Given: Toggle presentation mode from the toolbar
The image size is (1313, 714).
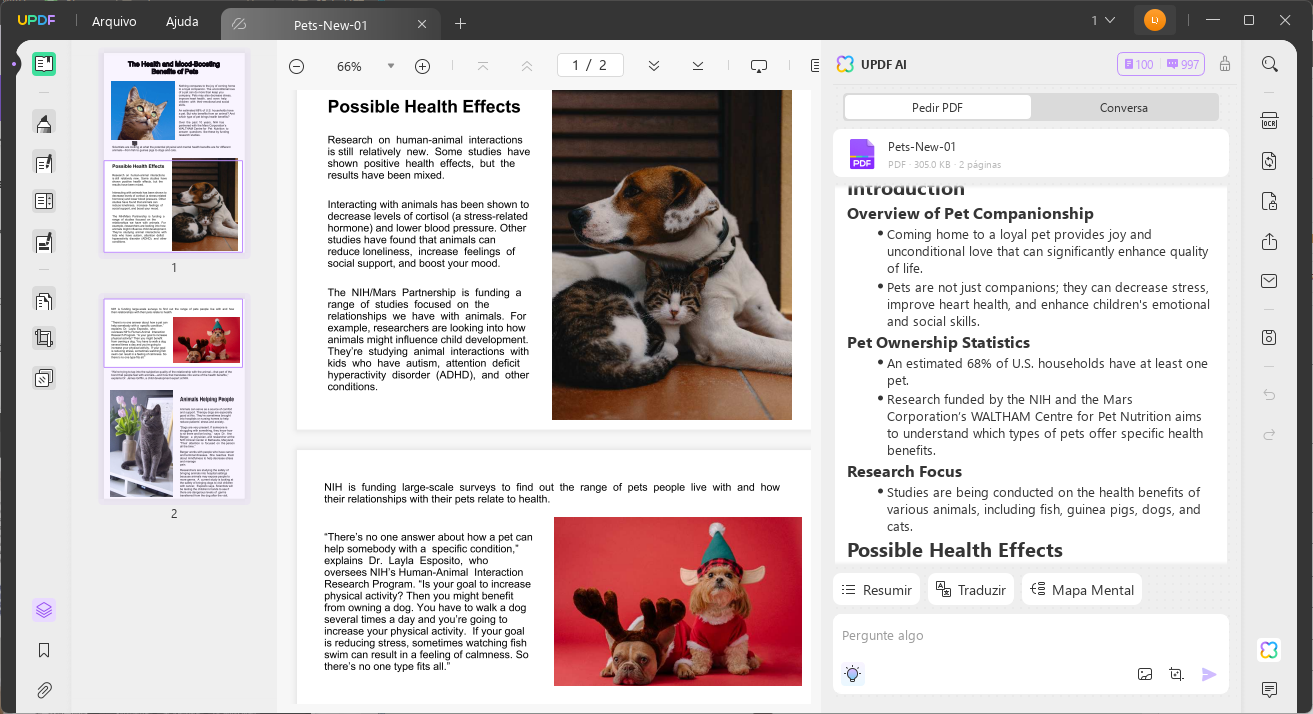Looking at the screenshot, I should click(x=758, y=64).
